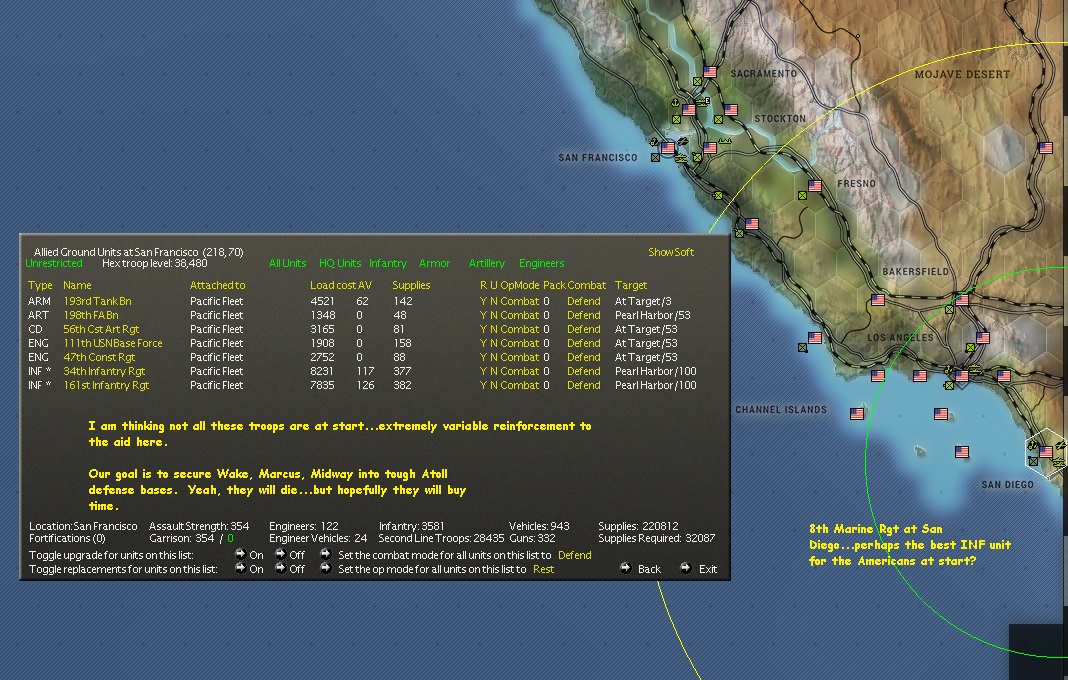Viewport: 1068px width, 680px height.
Task: Turn replacements Off for listed units
Action: 280,568
